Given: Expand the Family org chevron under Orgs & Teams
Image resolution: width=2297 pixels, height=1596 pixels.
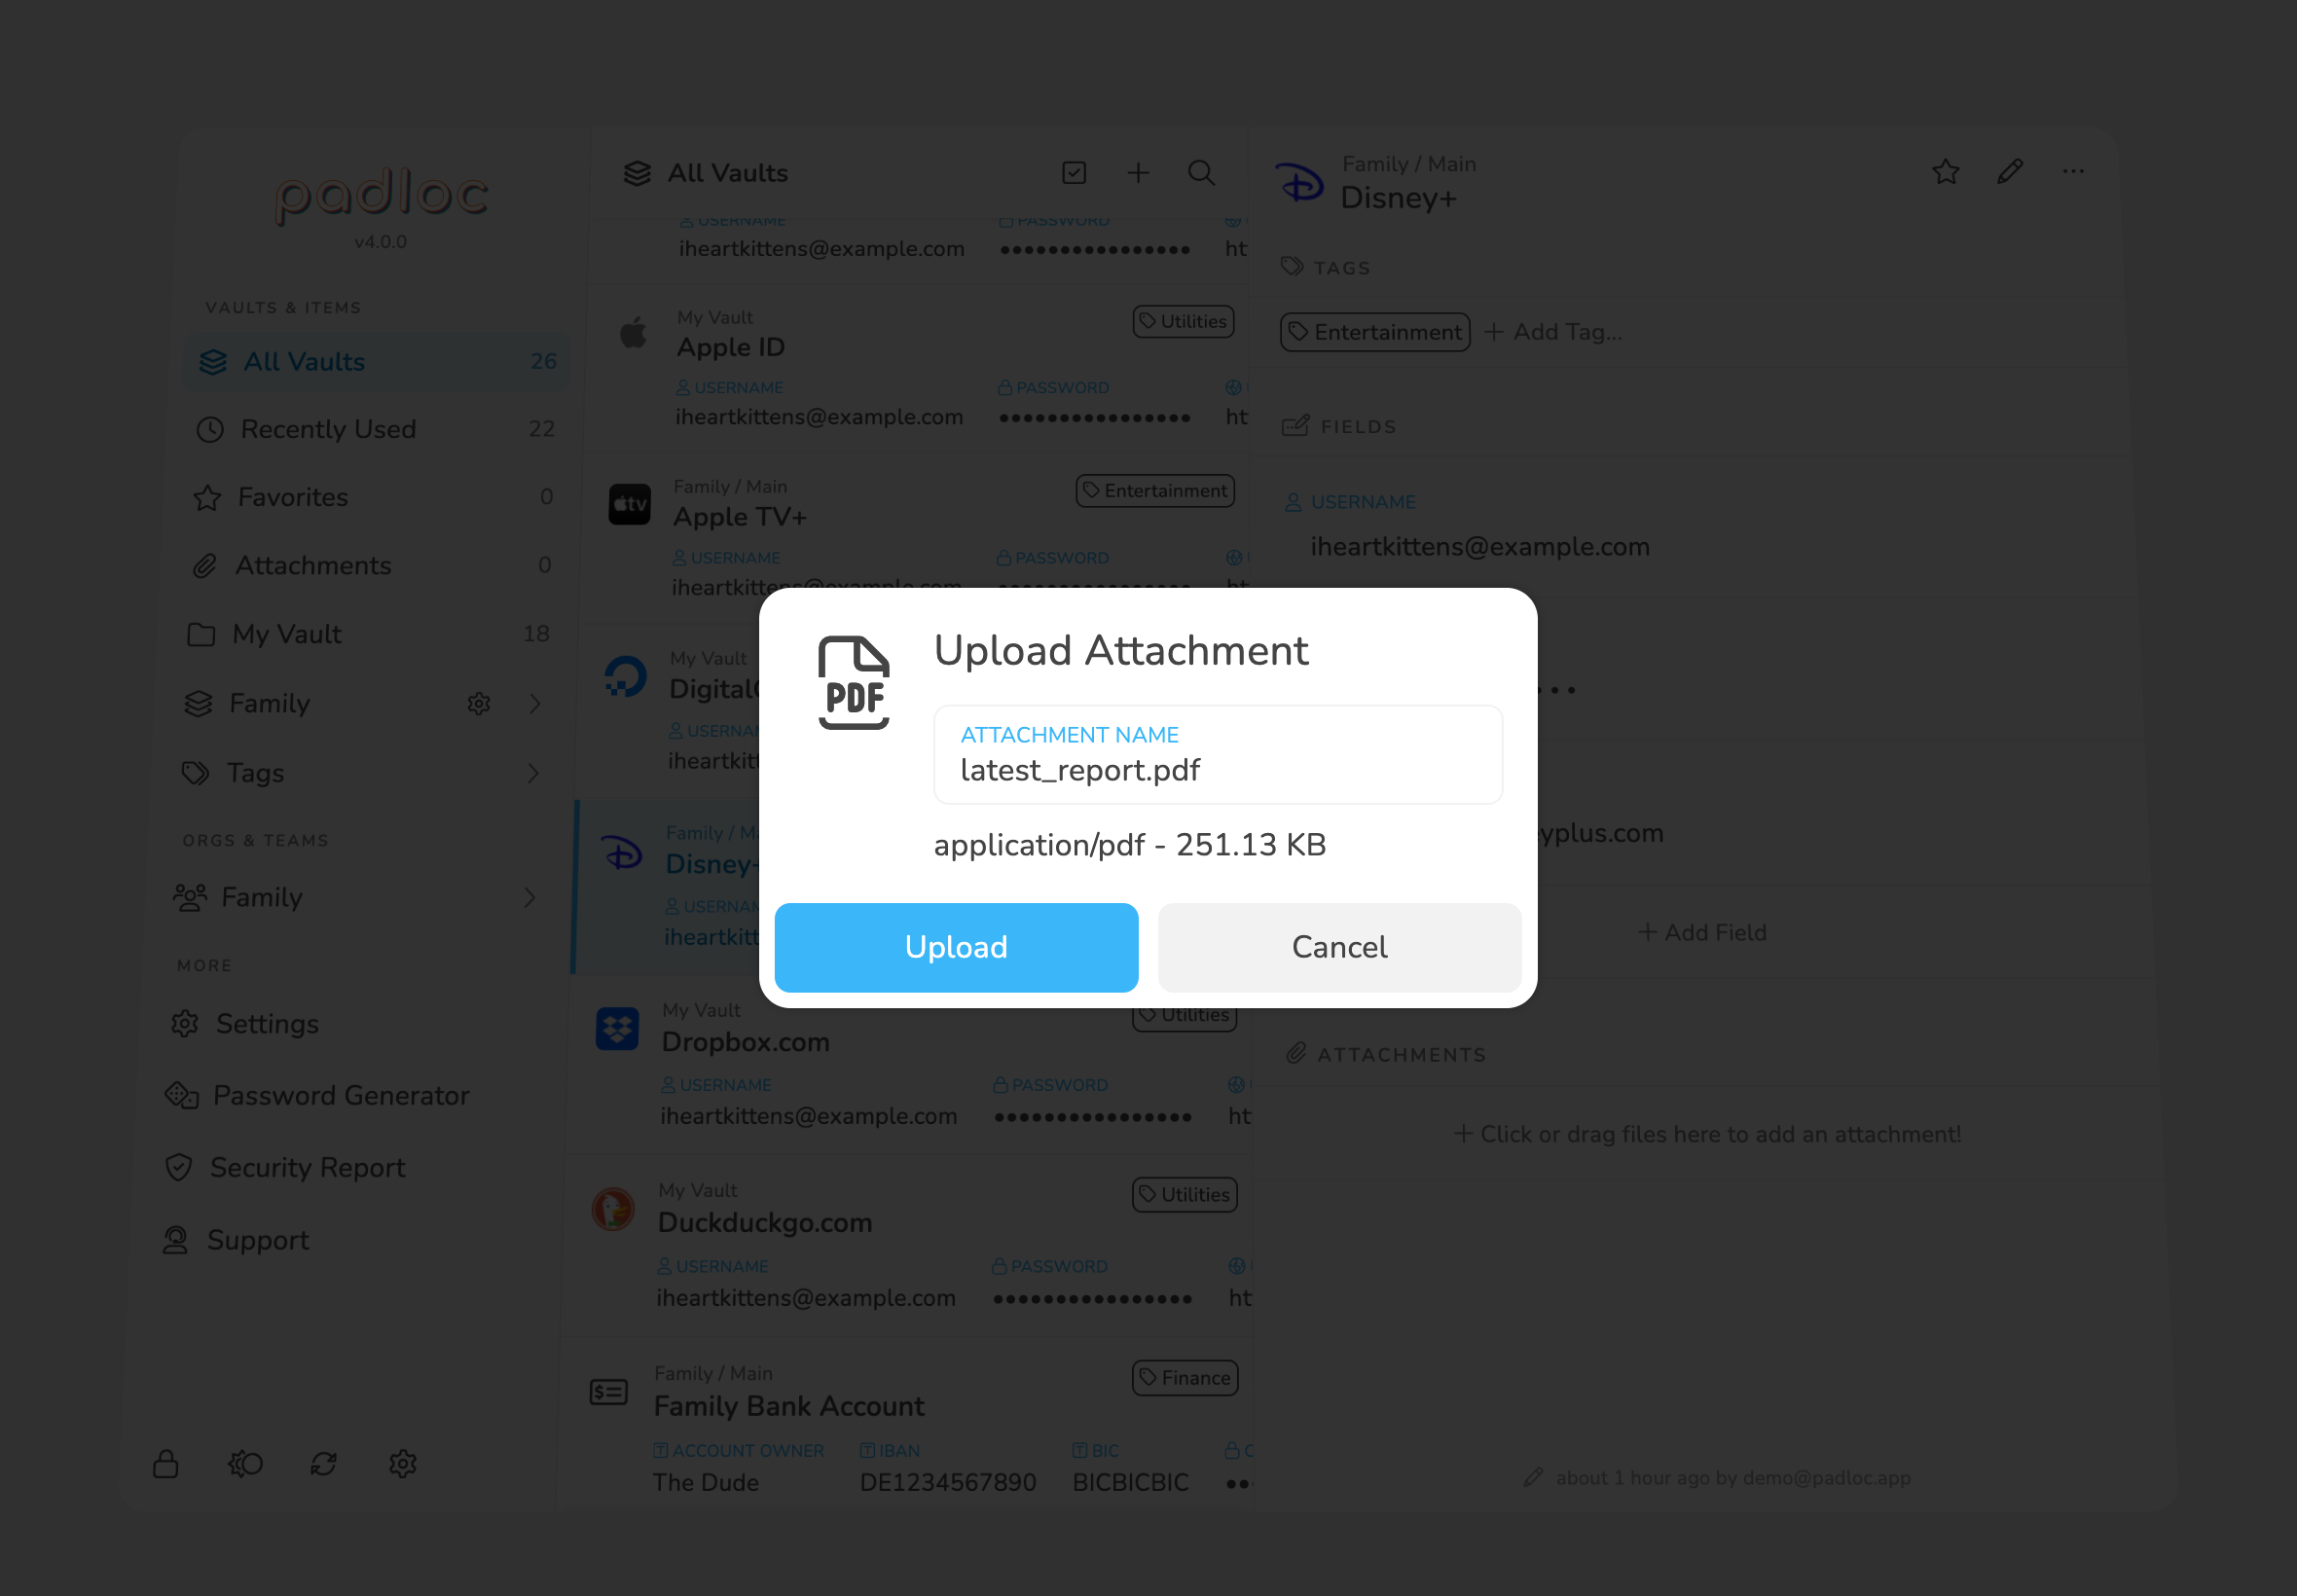Looking at the screenshot, I should point(530,898).
